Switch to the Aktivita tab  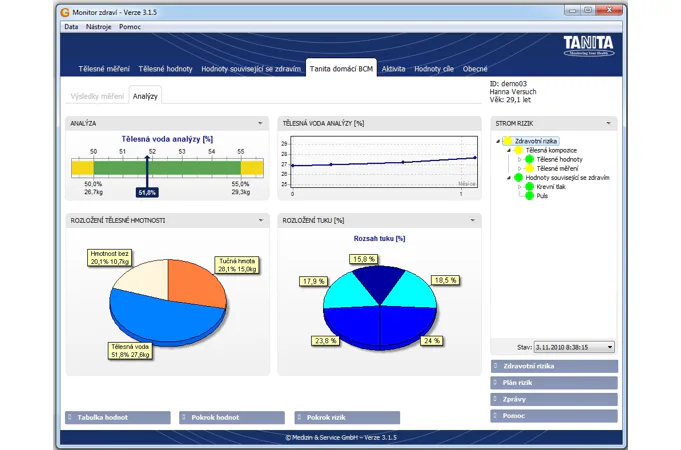(x=393, y=69)
